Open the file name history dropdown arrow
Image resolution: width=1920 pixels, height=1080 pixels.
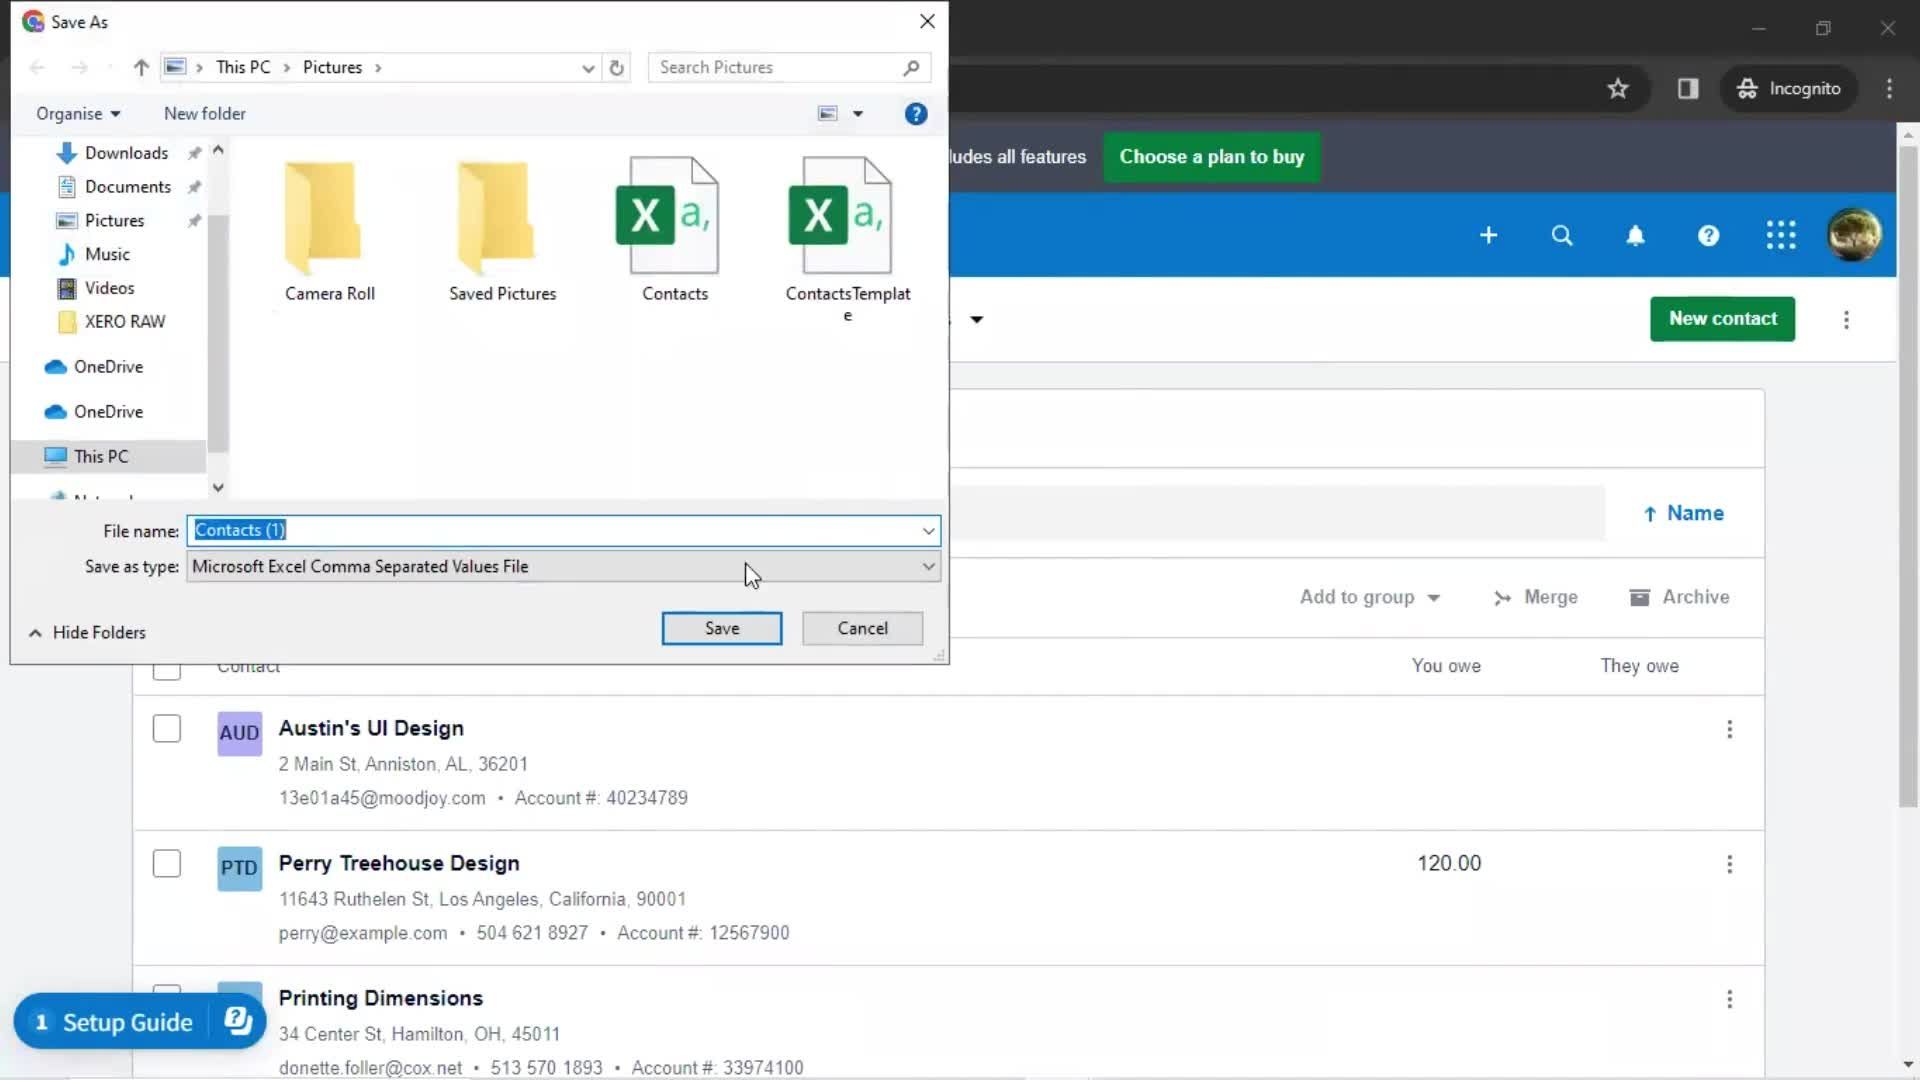(928, 530)
